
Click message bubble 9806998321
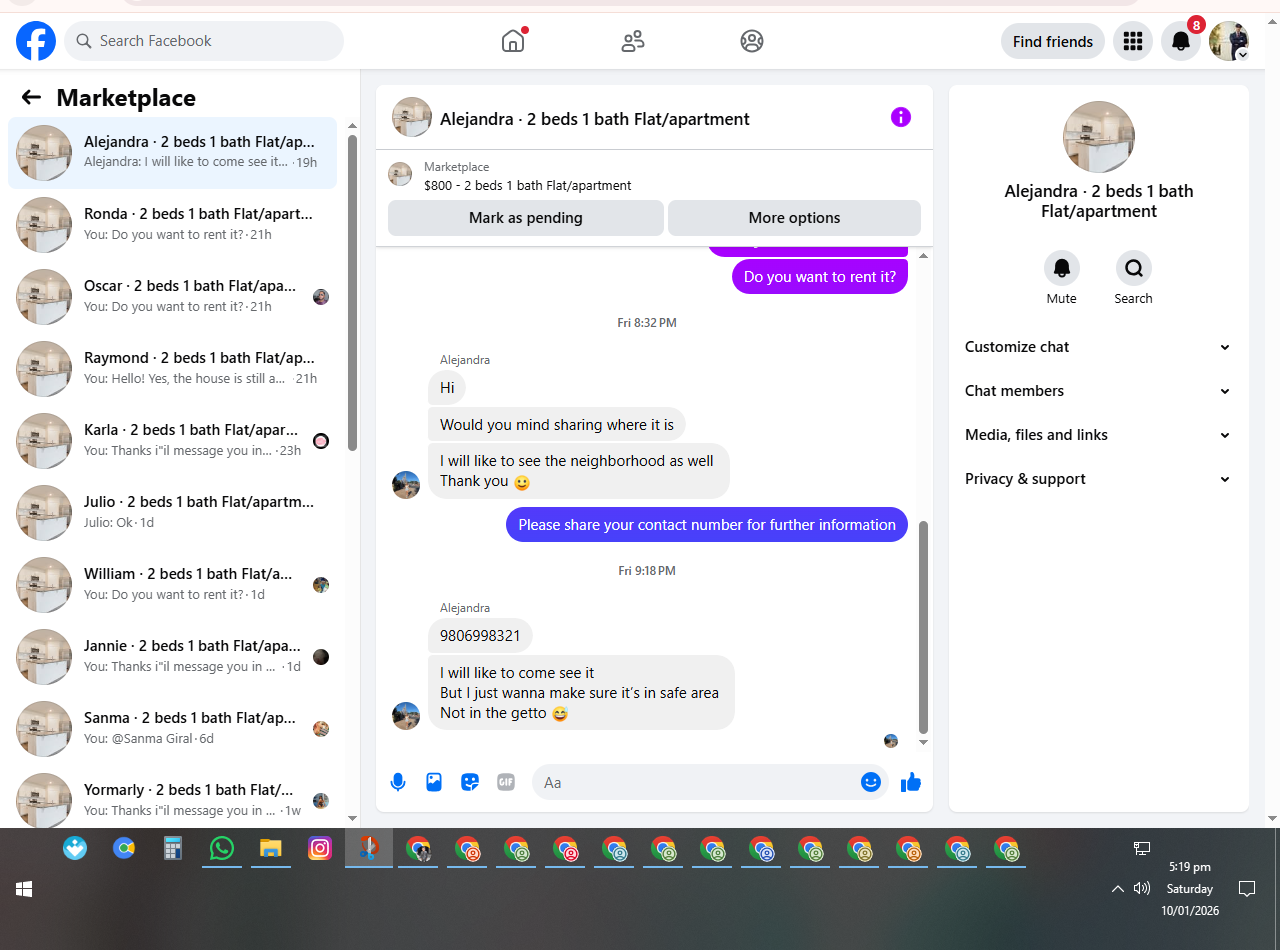click(480, 636)
